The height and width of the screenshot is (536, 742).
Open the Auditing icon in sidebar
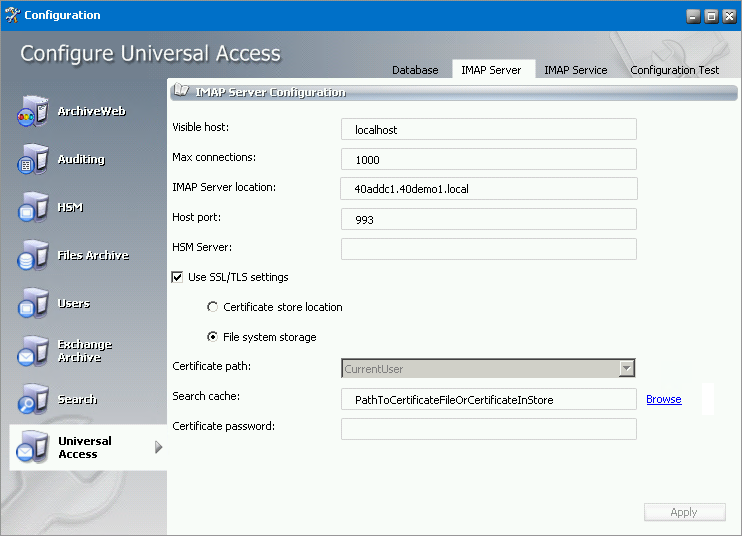pyautogui.click(x=33, y=160)
